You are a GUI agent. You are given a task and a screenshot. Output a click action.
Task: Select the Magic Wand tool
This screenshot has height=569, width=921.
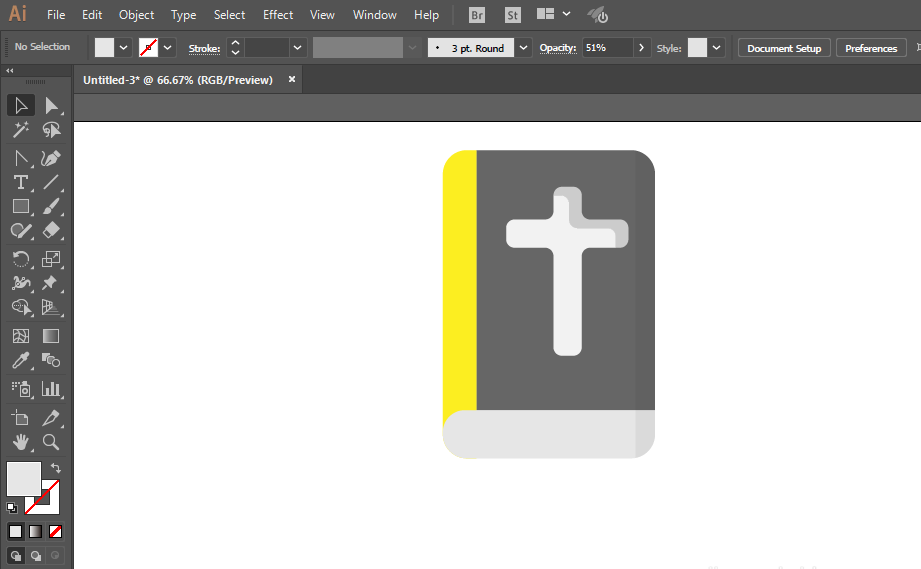tap(21, 130)
